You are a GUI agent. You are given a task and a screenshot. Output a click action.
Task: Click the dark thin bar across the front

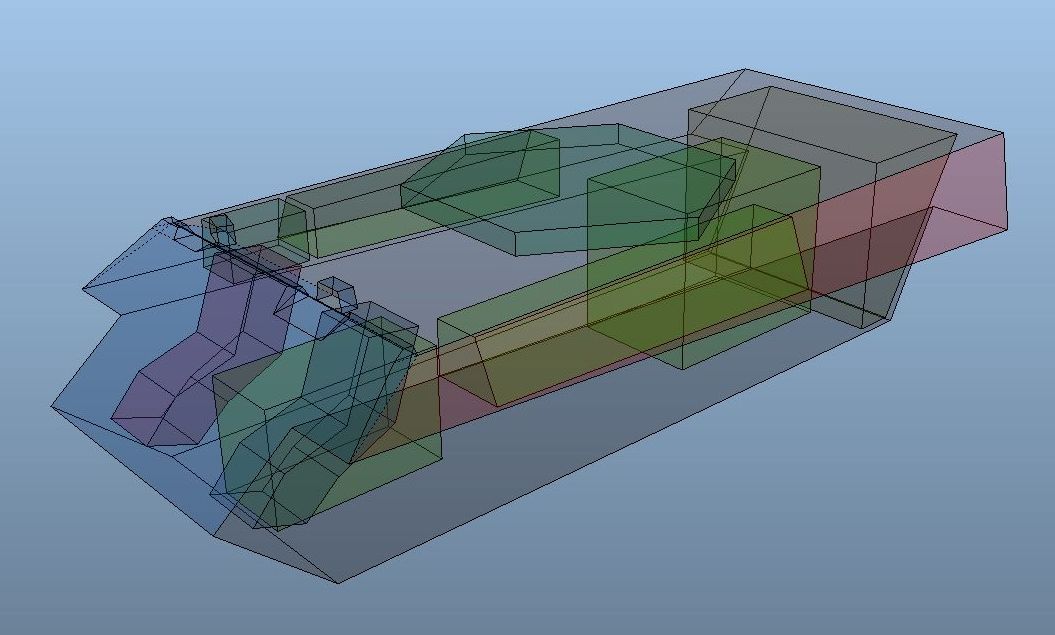point(290,280)
